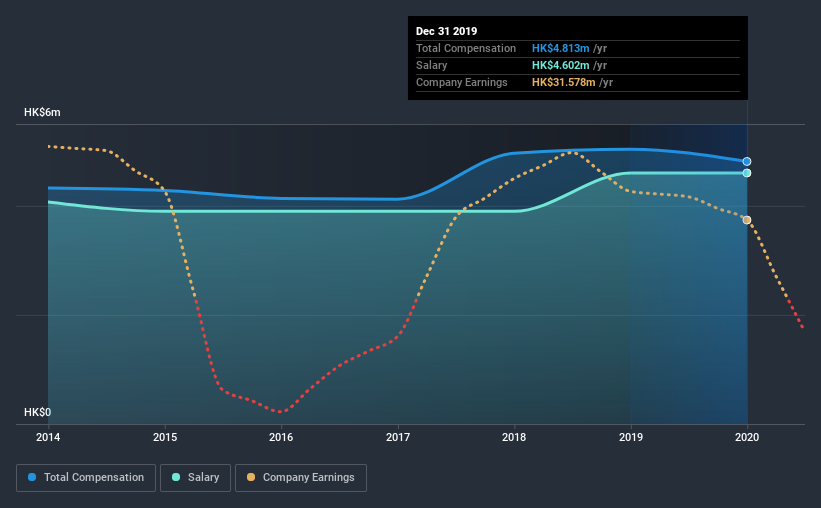Click the HK$4.813m total compensation value
The height and width of the screenshot is (508, 821).
tap(561, 48)
